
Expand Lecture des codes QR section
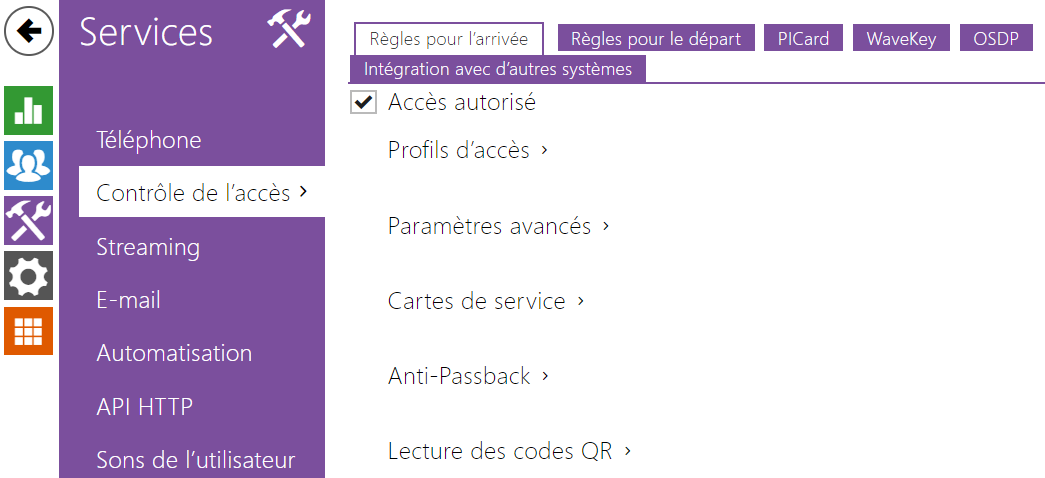pos(509,451)
